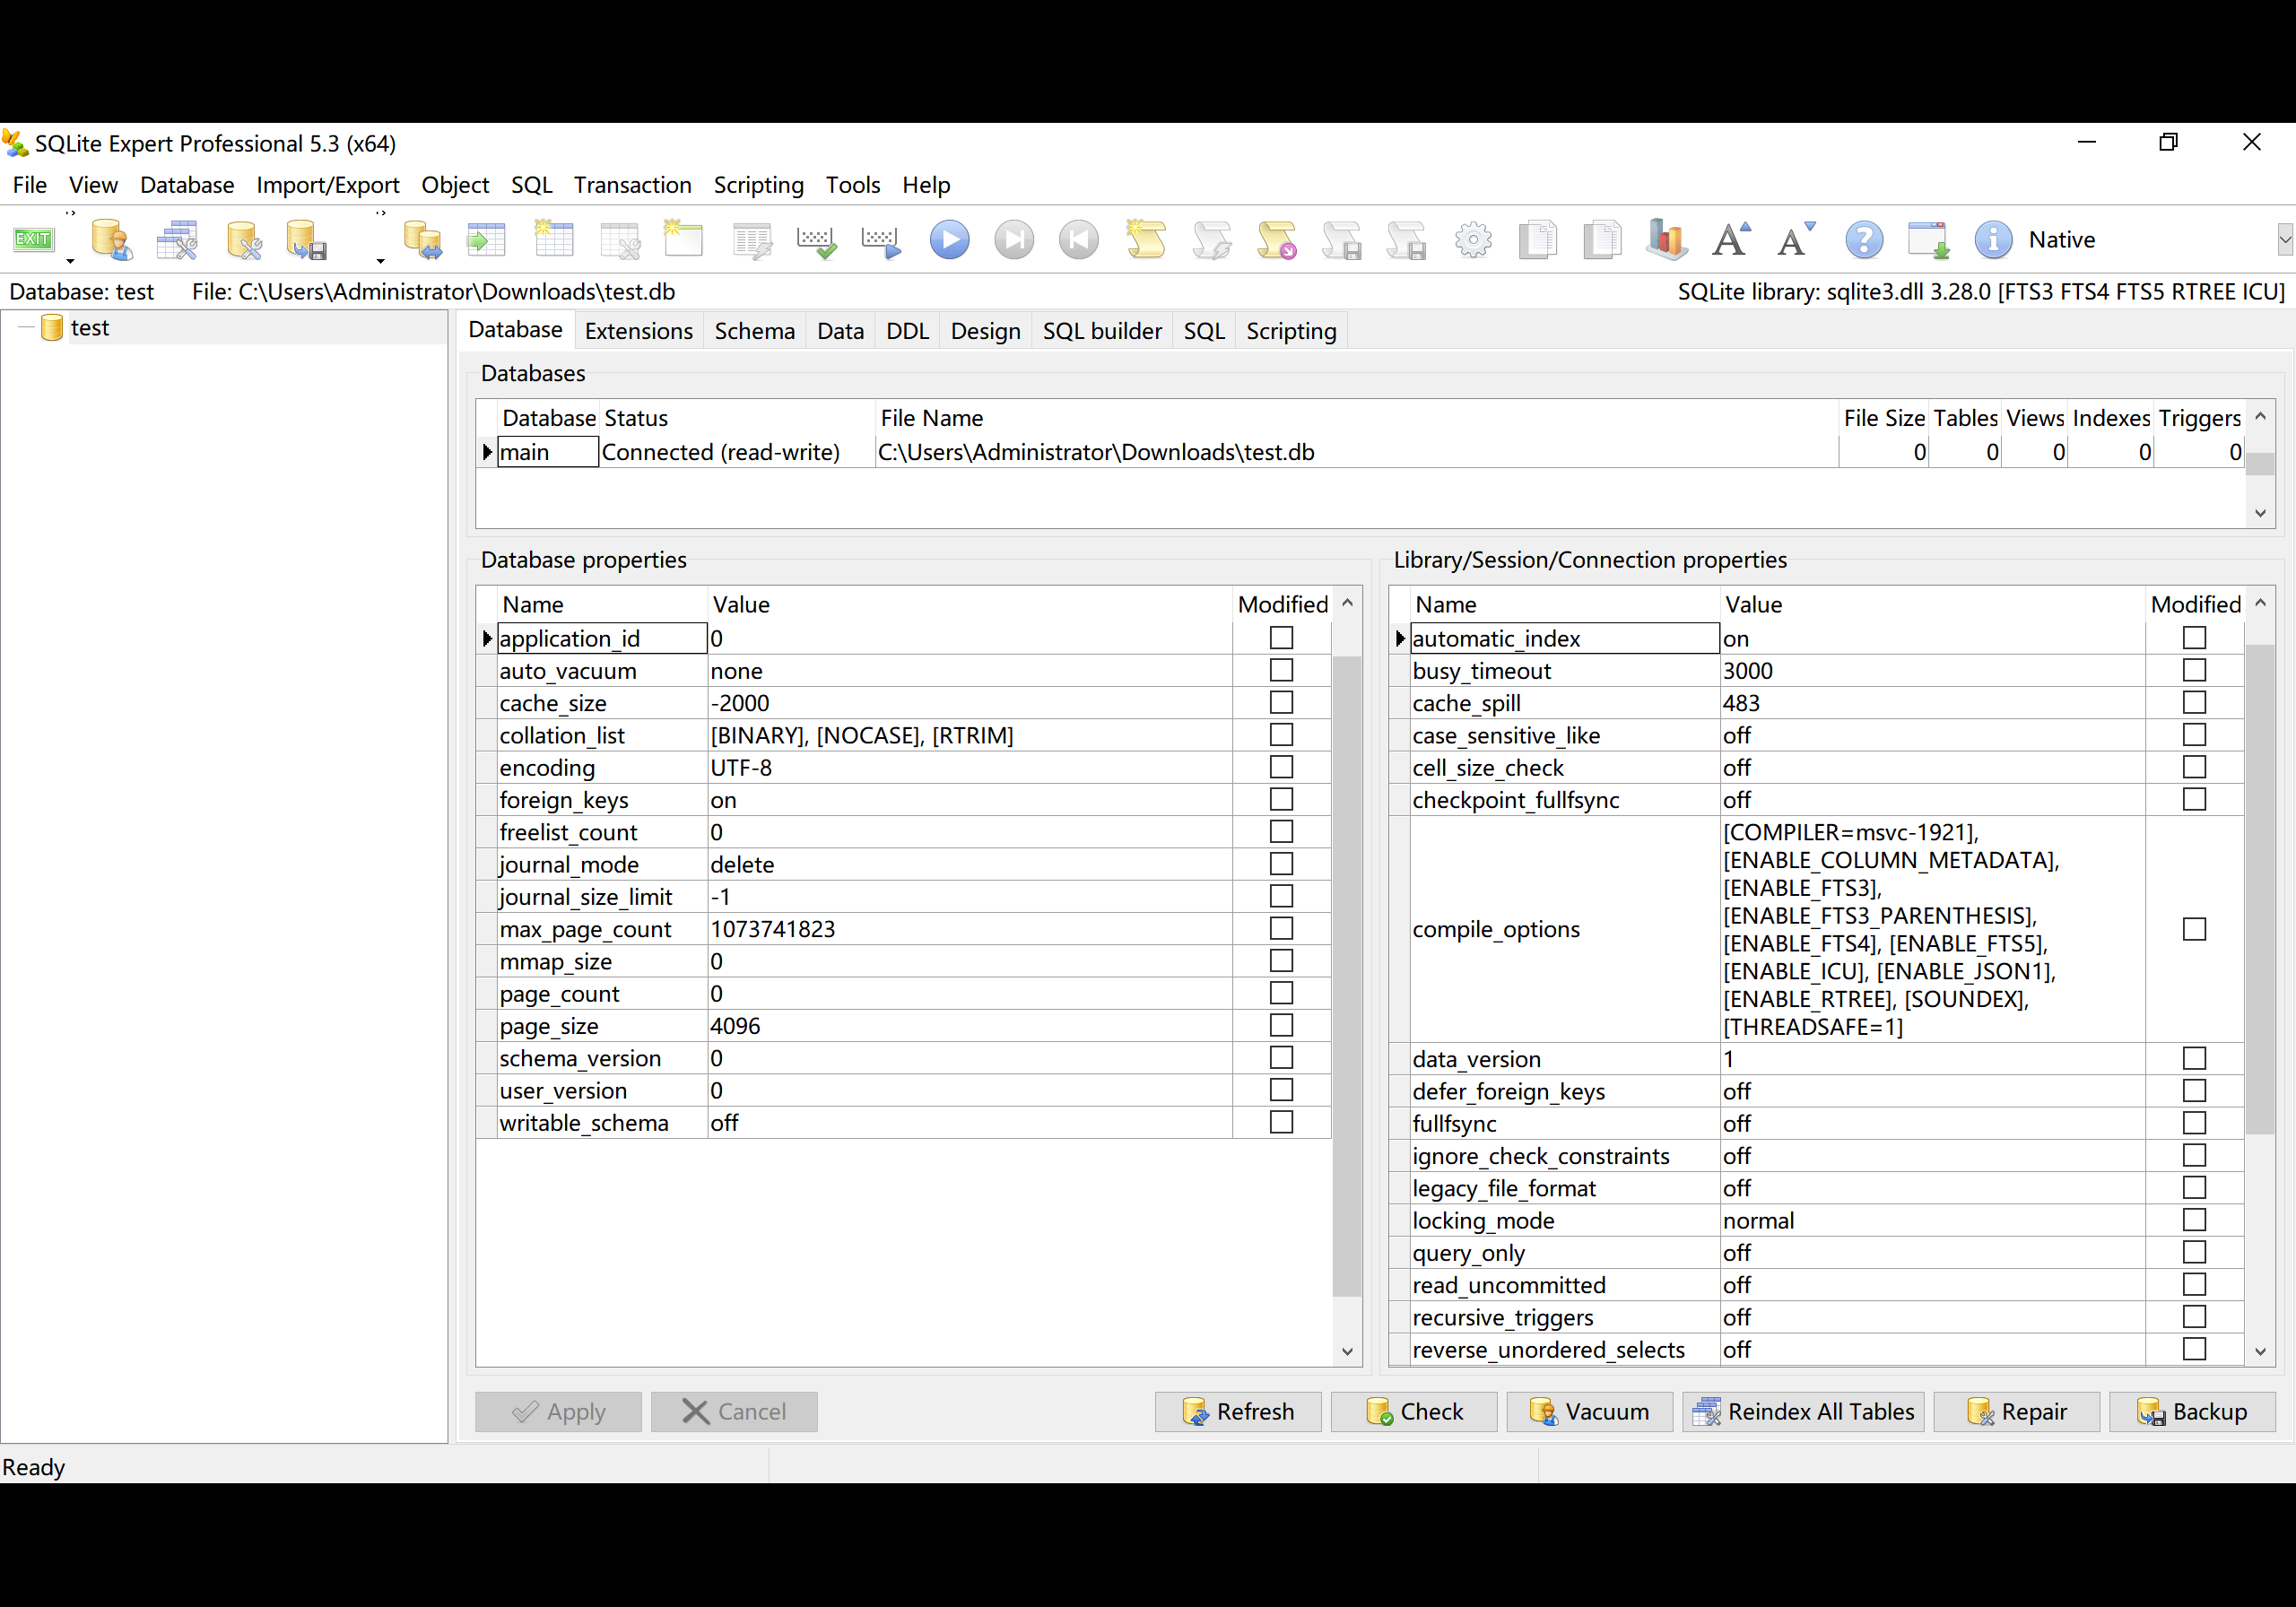Screen dimensions: 2296x1607
Task: Click scroll-down arrow in Databases grid
Action: pos(2260,513)
